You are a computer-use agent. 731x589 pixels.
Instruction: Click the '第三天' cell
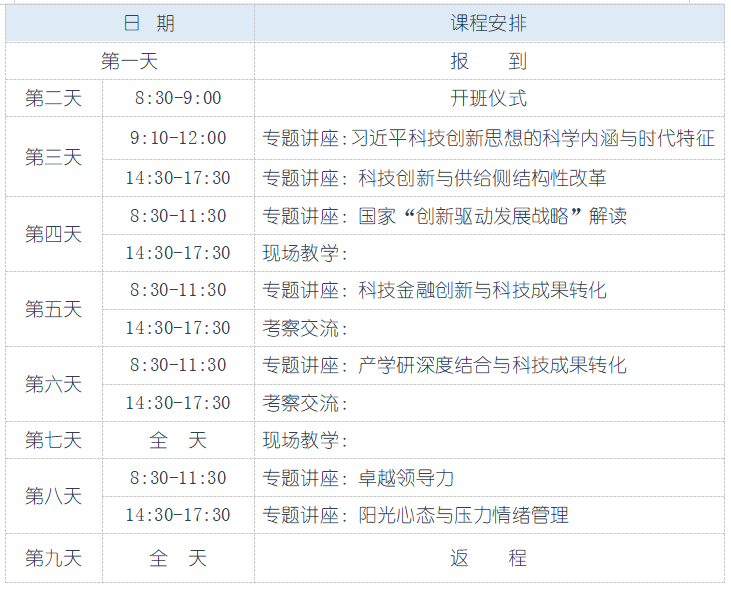pos(54,157)
